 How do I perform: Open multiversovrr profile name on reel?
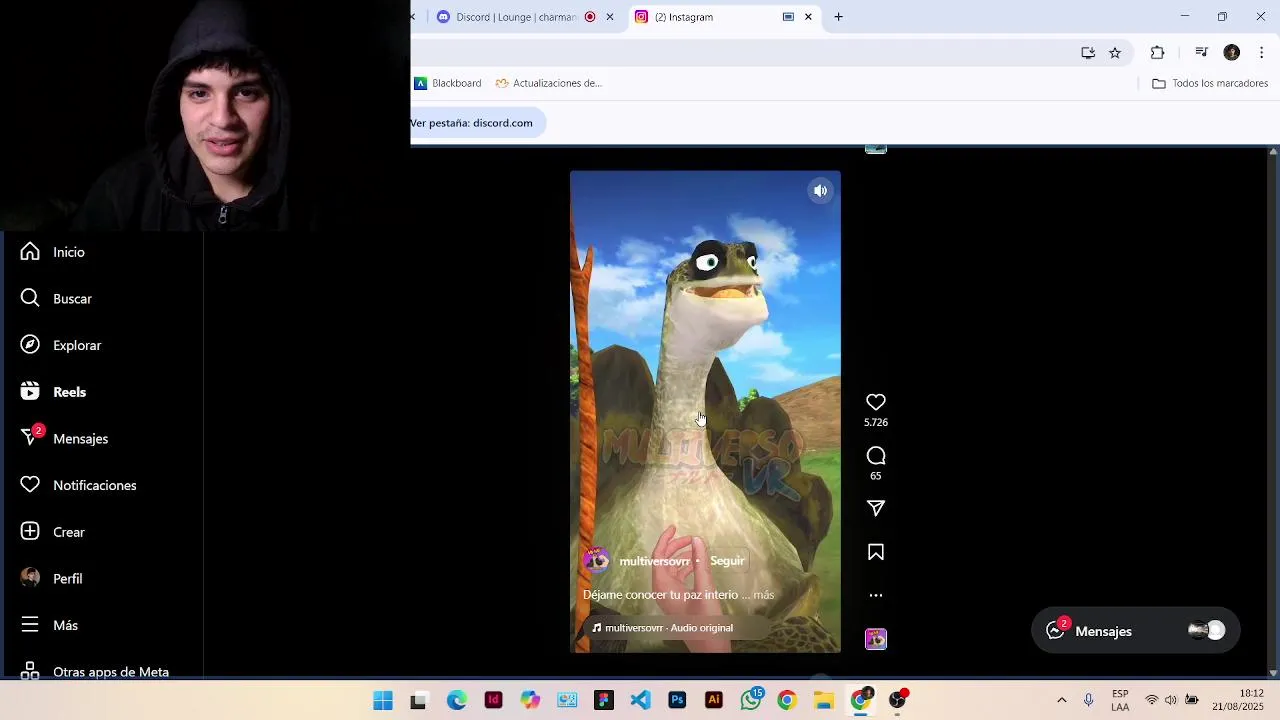coord(654,561)
